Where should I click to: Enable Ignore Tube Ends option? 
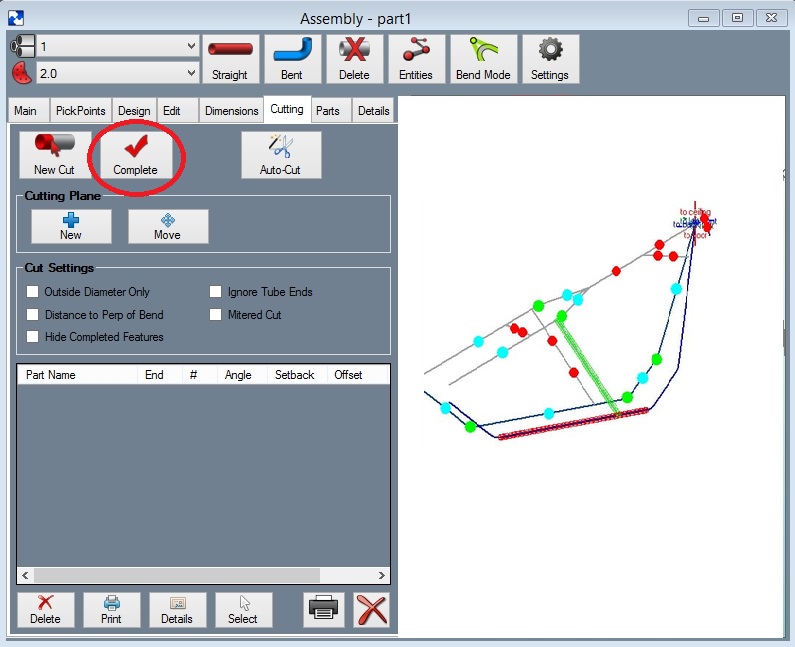pyautogui.click(x=216, y=292)
